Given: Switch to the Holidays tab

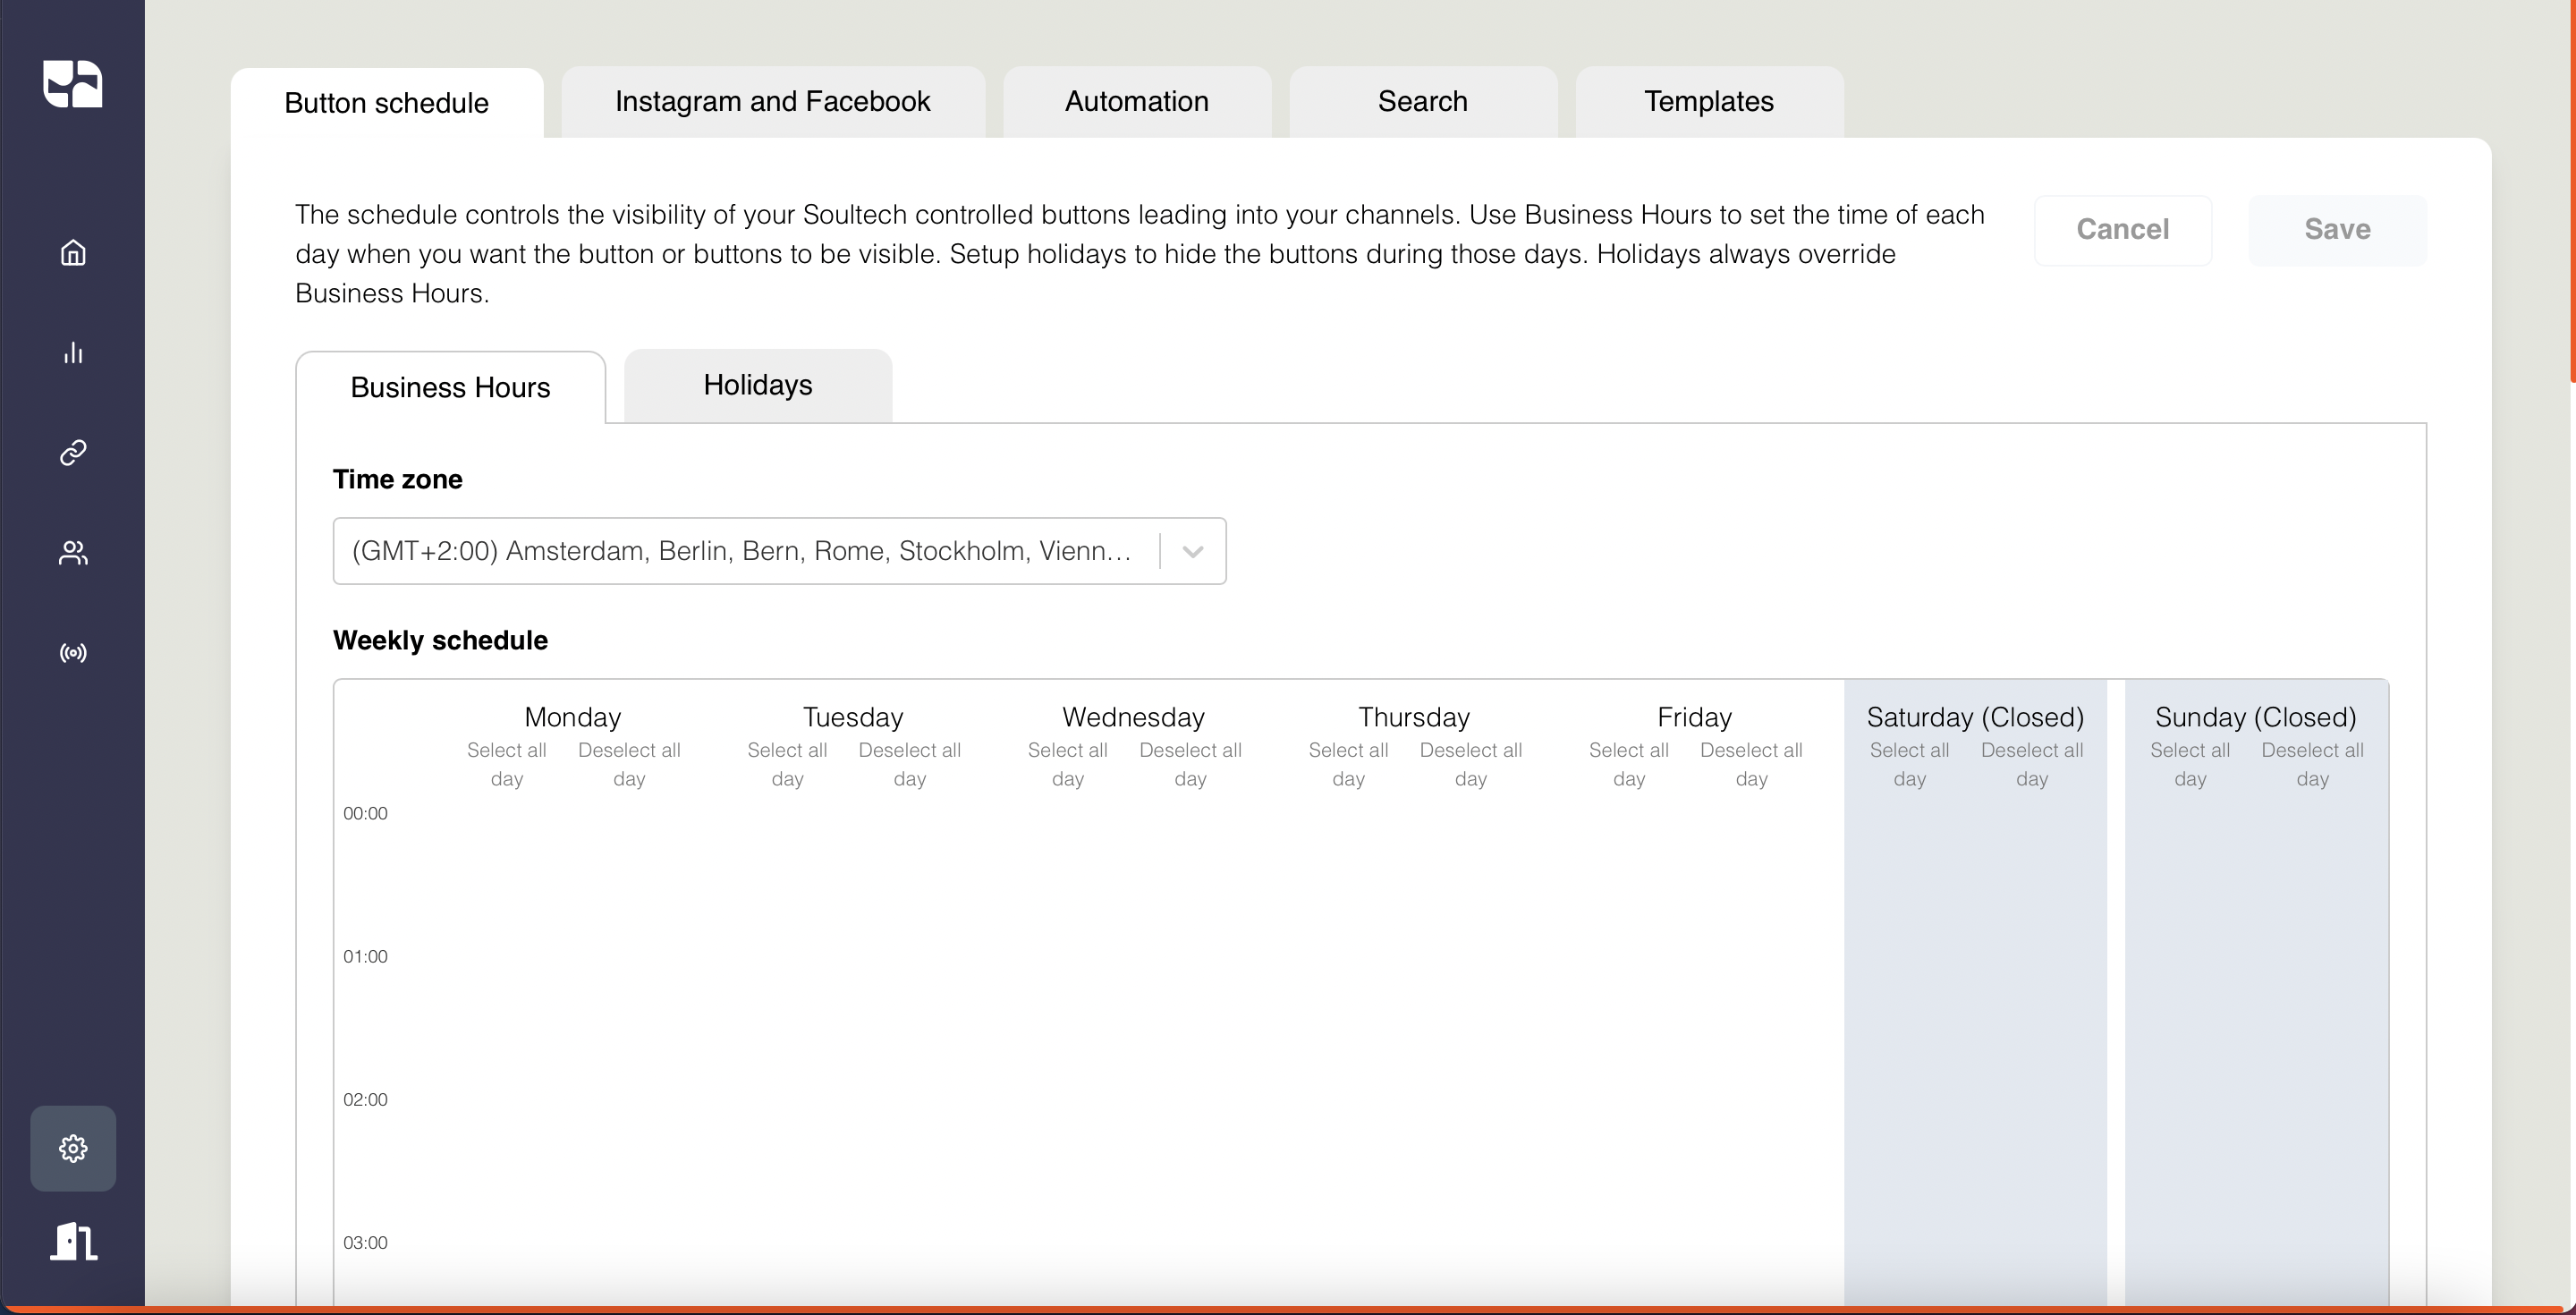Looking at the screenshot, I should coord(757,386).
